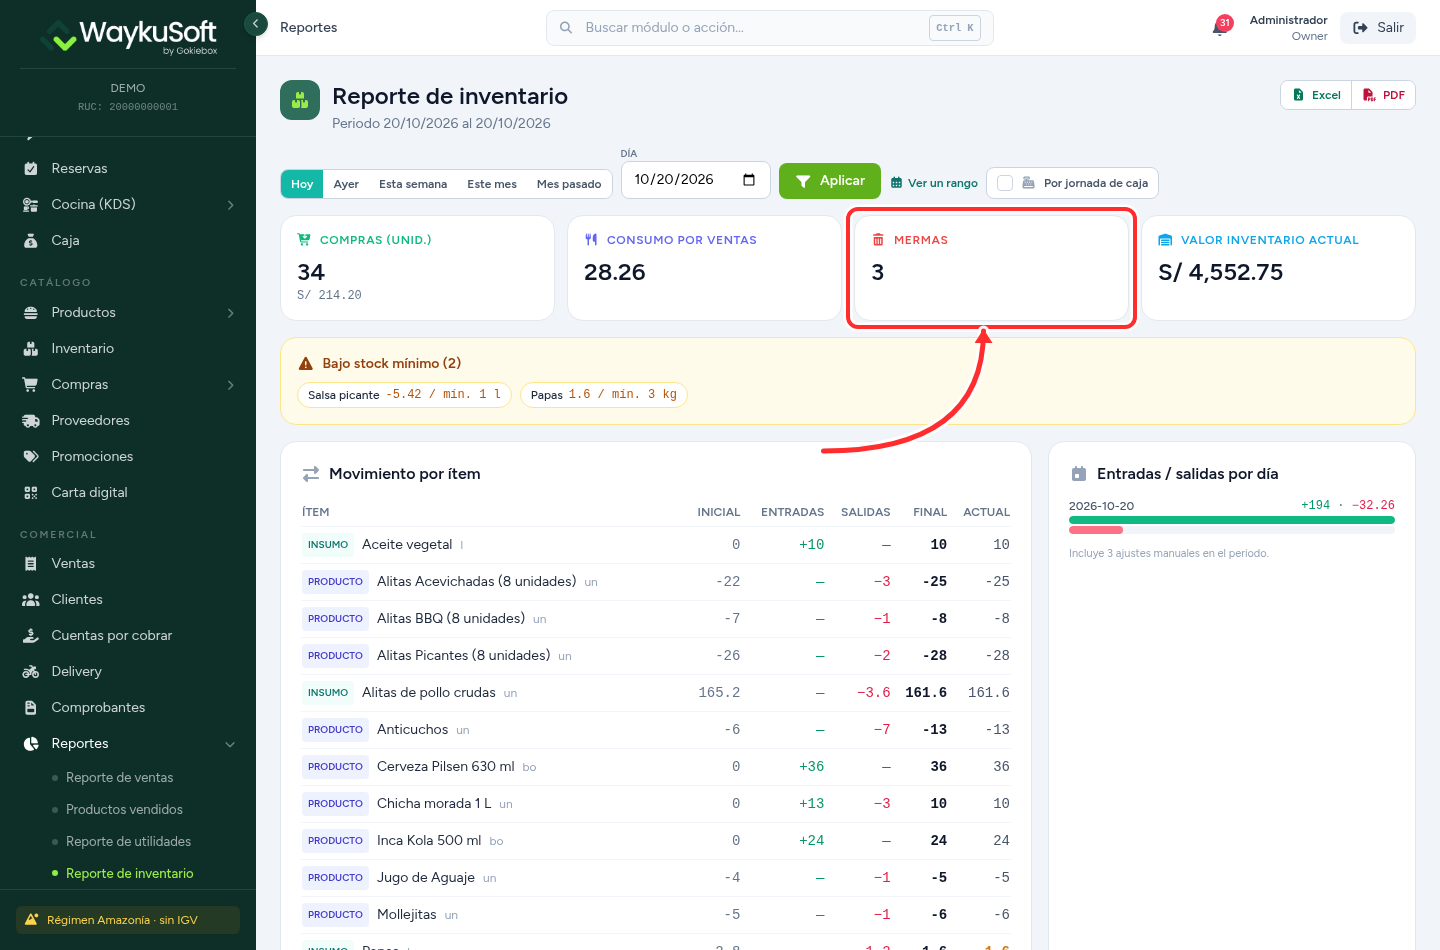Click the Alitas de pollo crudas row name
1440x950 pixels.
(x=429, y=692)
